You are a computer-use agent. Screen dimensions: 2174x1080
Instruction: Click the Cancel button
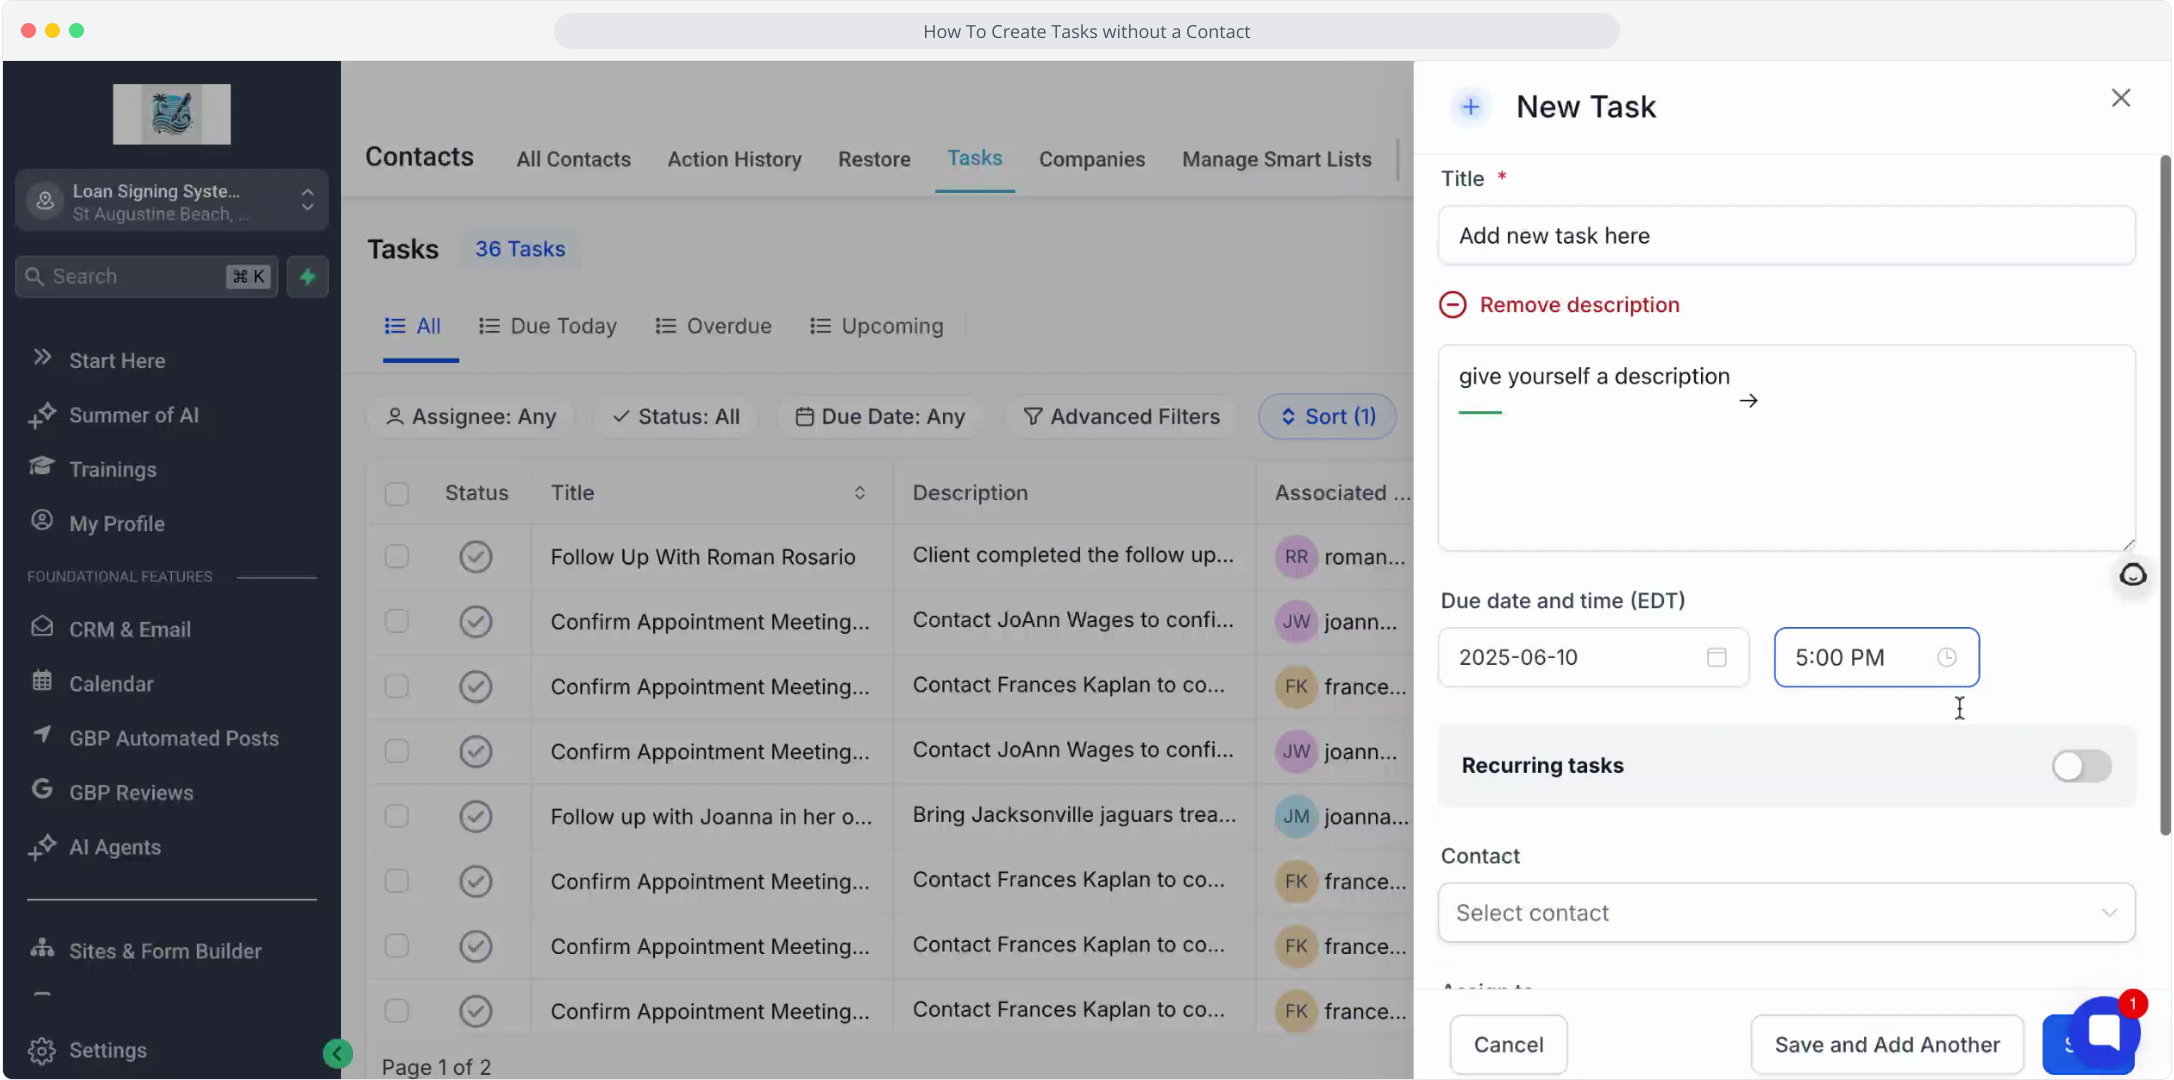pyautogui.click(x=1509, y=1046)
